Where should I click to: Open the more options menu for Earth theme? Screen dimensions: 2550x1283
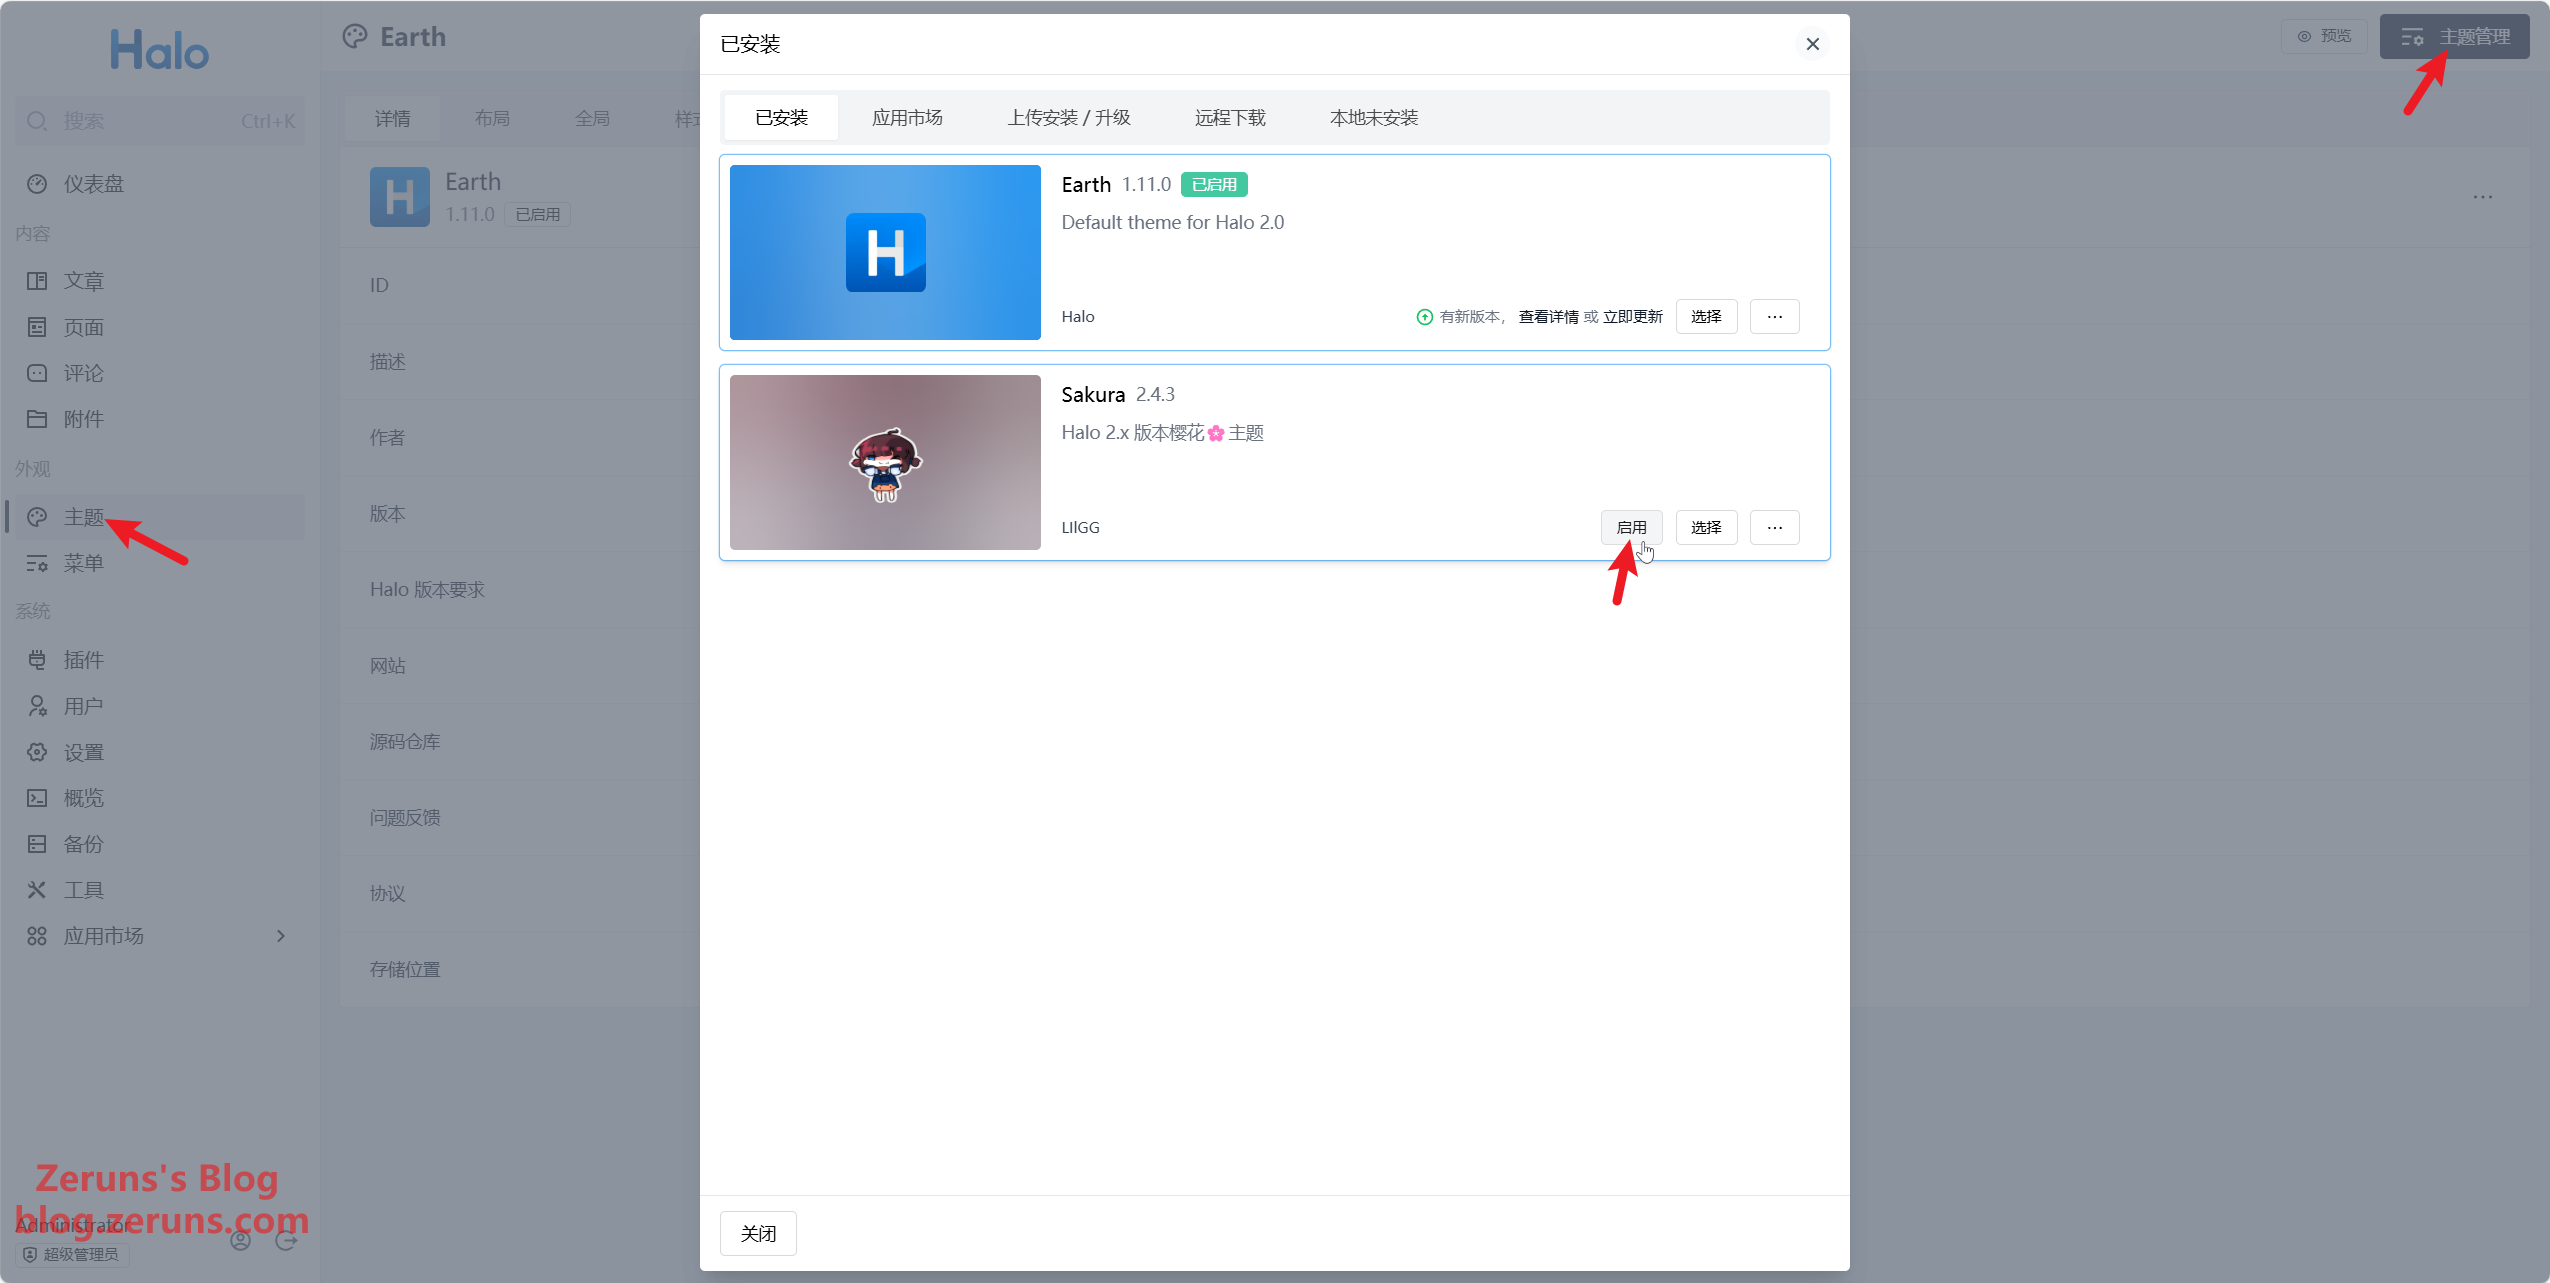tap(1774, 317)
